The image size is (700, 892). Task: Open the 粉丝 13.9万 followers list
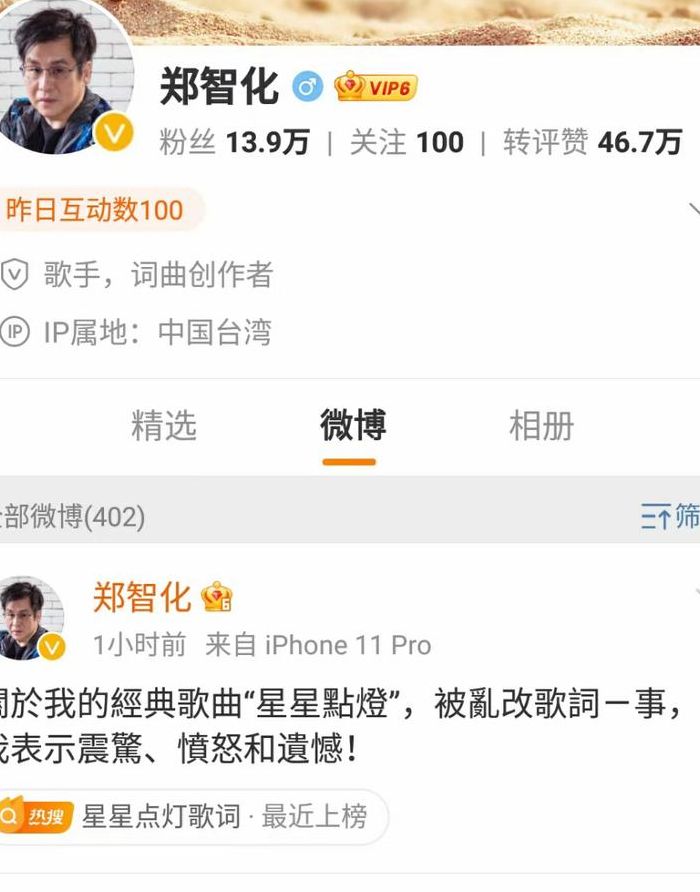[234, 142]
